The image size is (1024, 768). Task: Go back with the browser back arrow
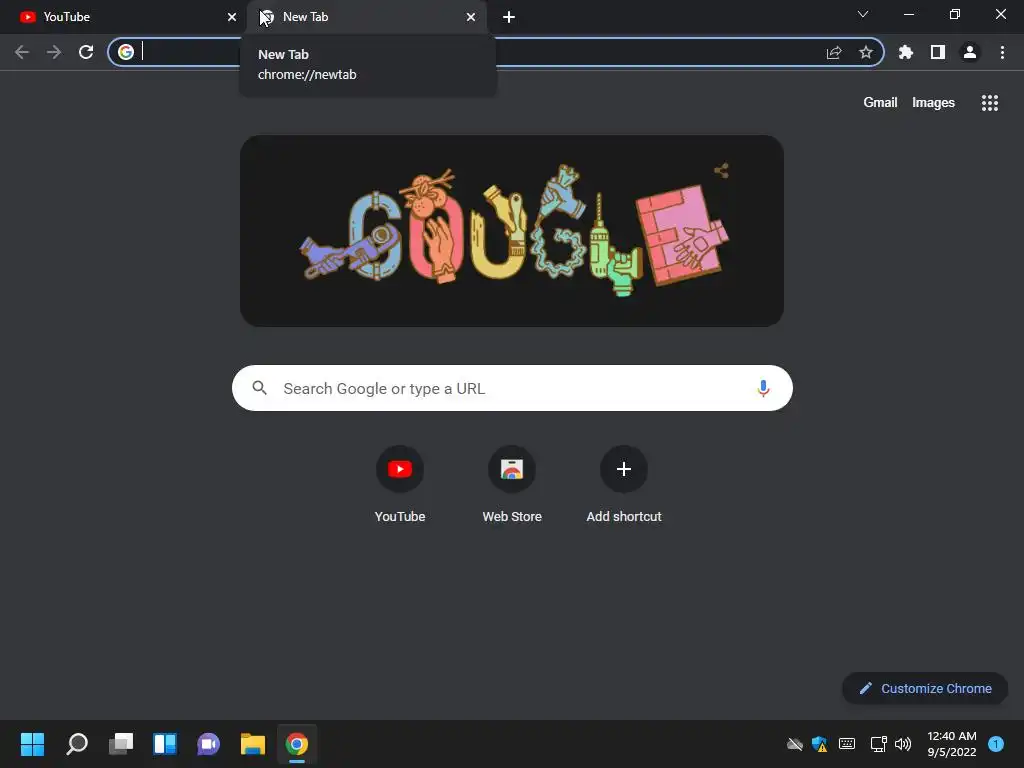(x=22, y=52)
